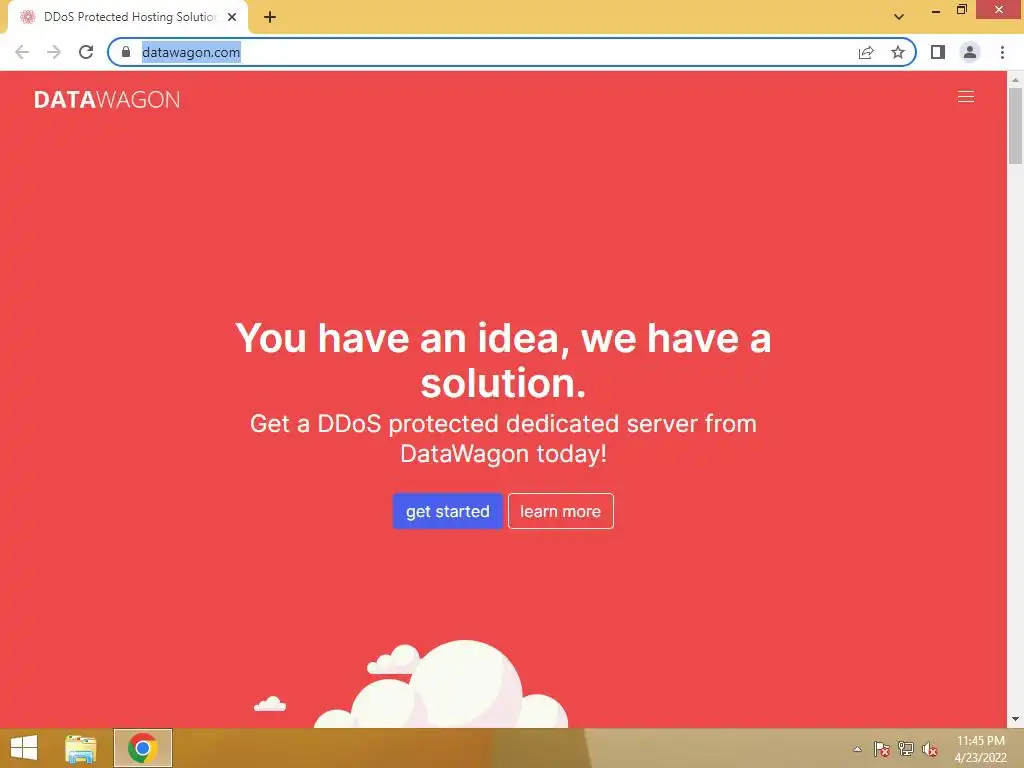Restore down the Chrome window
Screen dimensions: 1024x768
[962, 10]
